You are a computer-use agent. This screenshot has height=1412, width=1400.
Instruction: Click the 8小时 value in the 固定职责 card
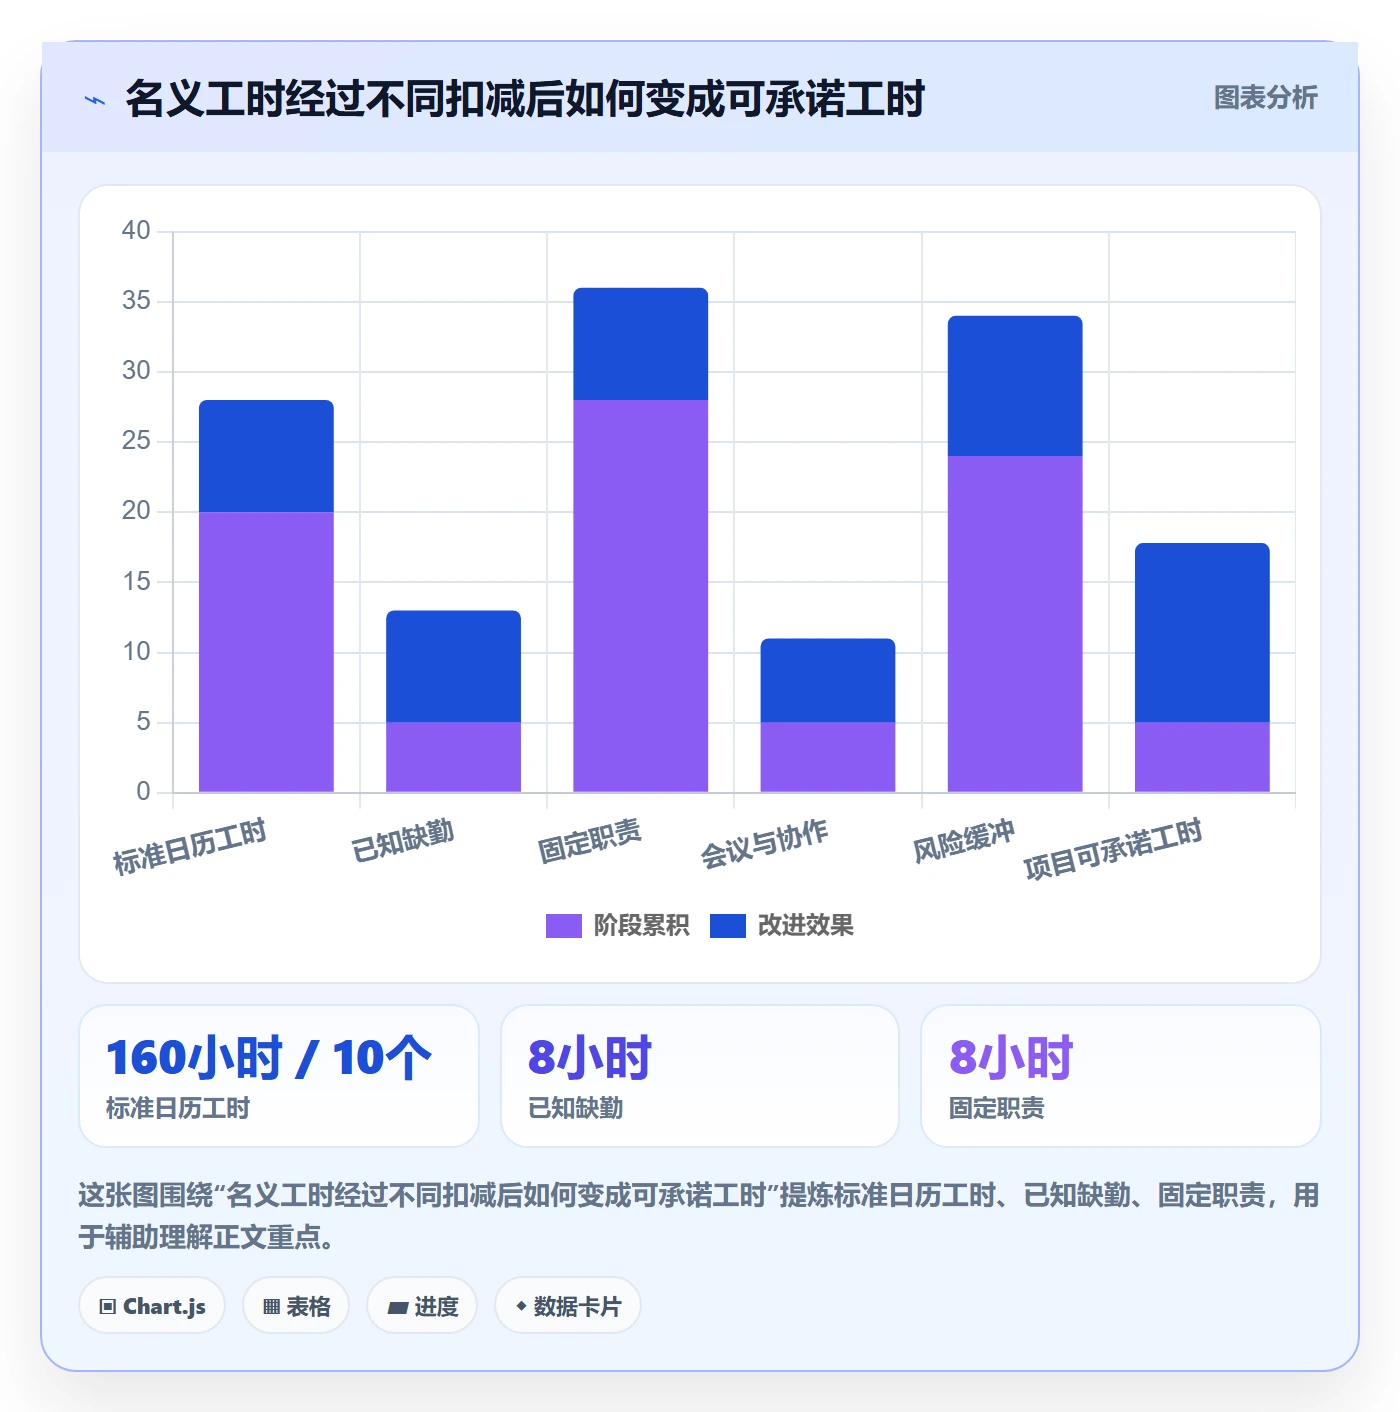[x=1011, y=1058]
